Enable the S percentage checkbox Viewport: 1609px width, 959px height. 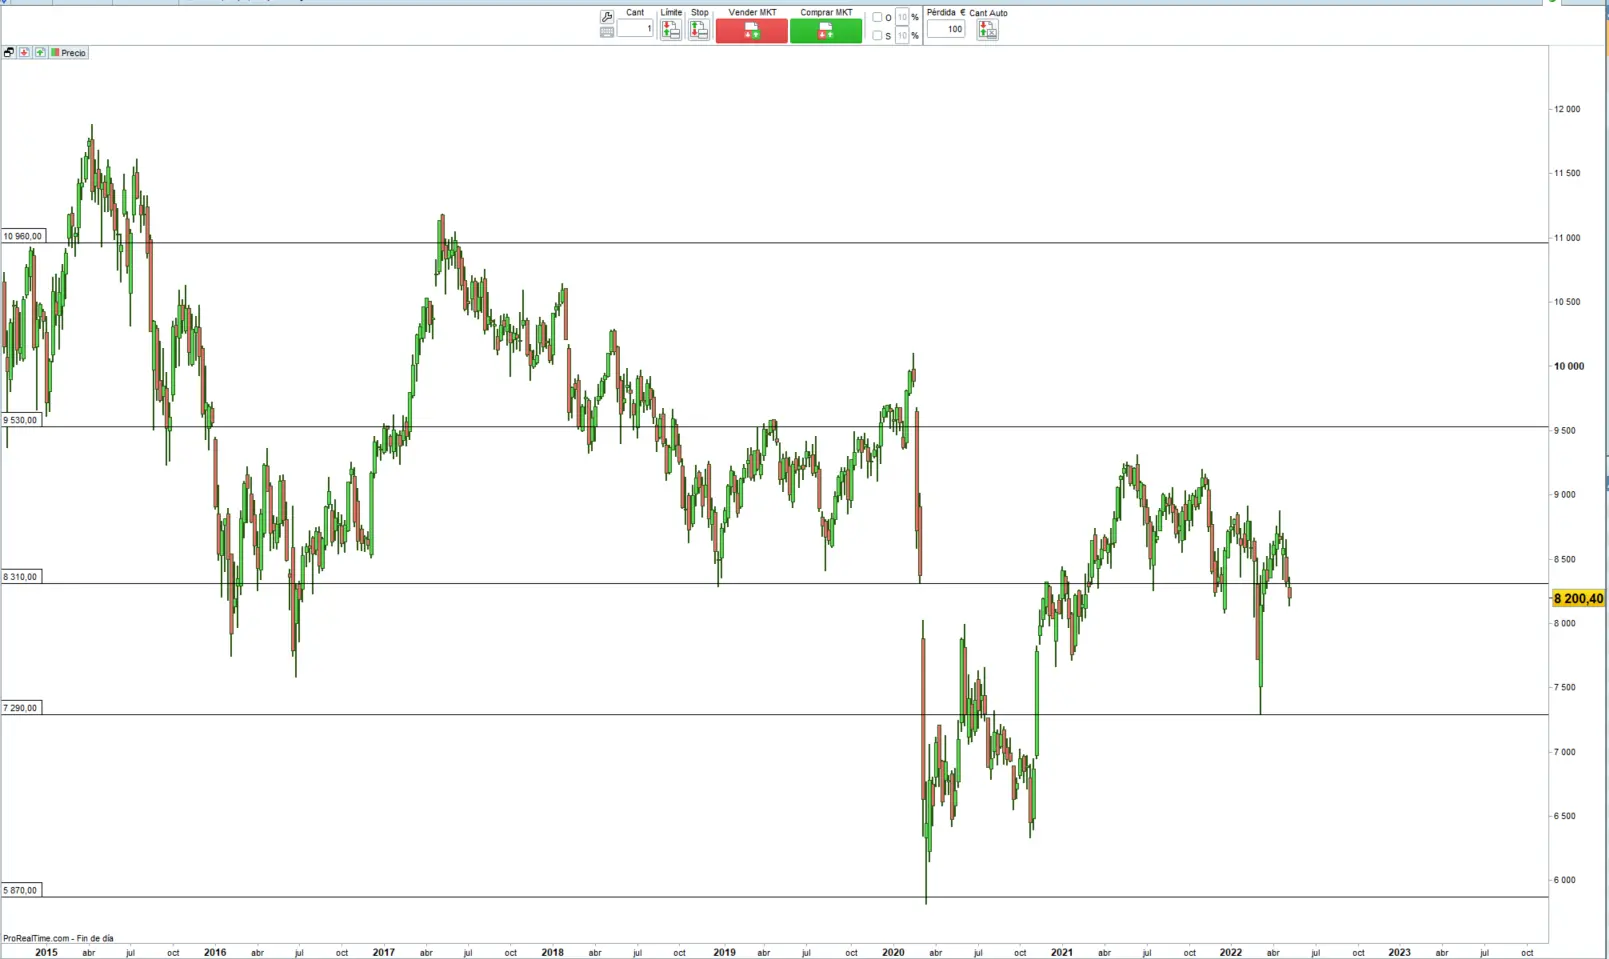[877, 36]
